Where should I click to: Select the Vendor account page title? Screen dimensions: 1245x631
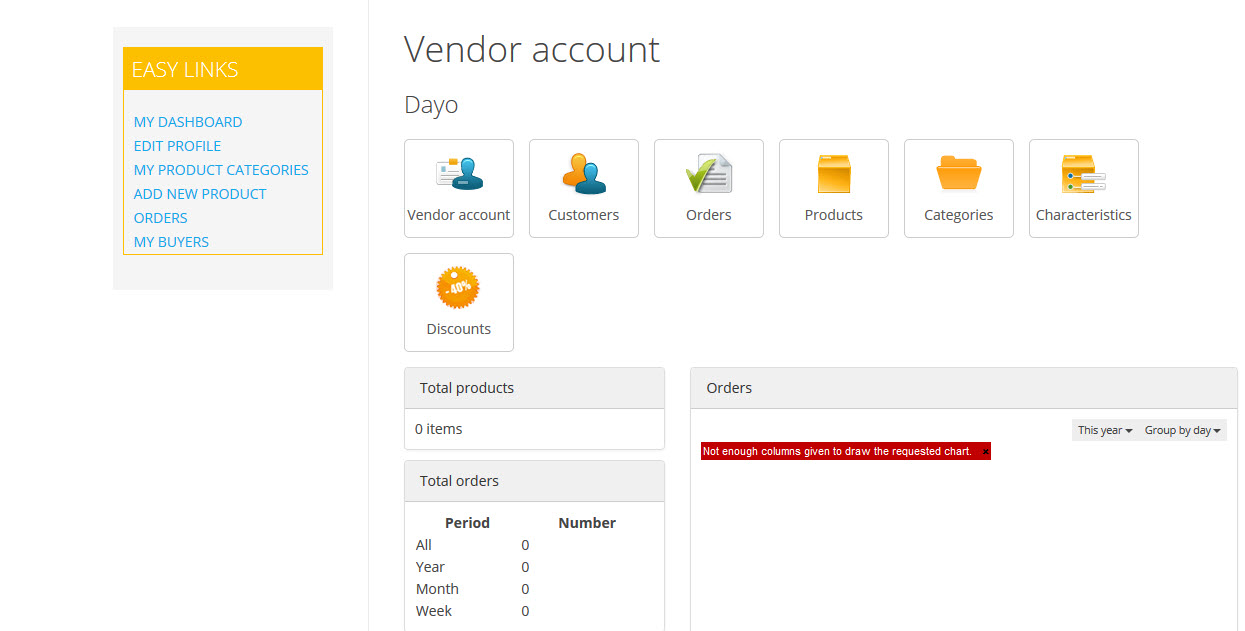coord(532,49)
